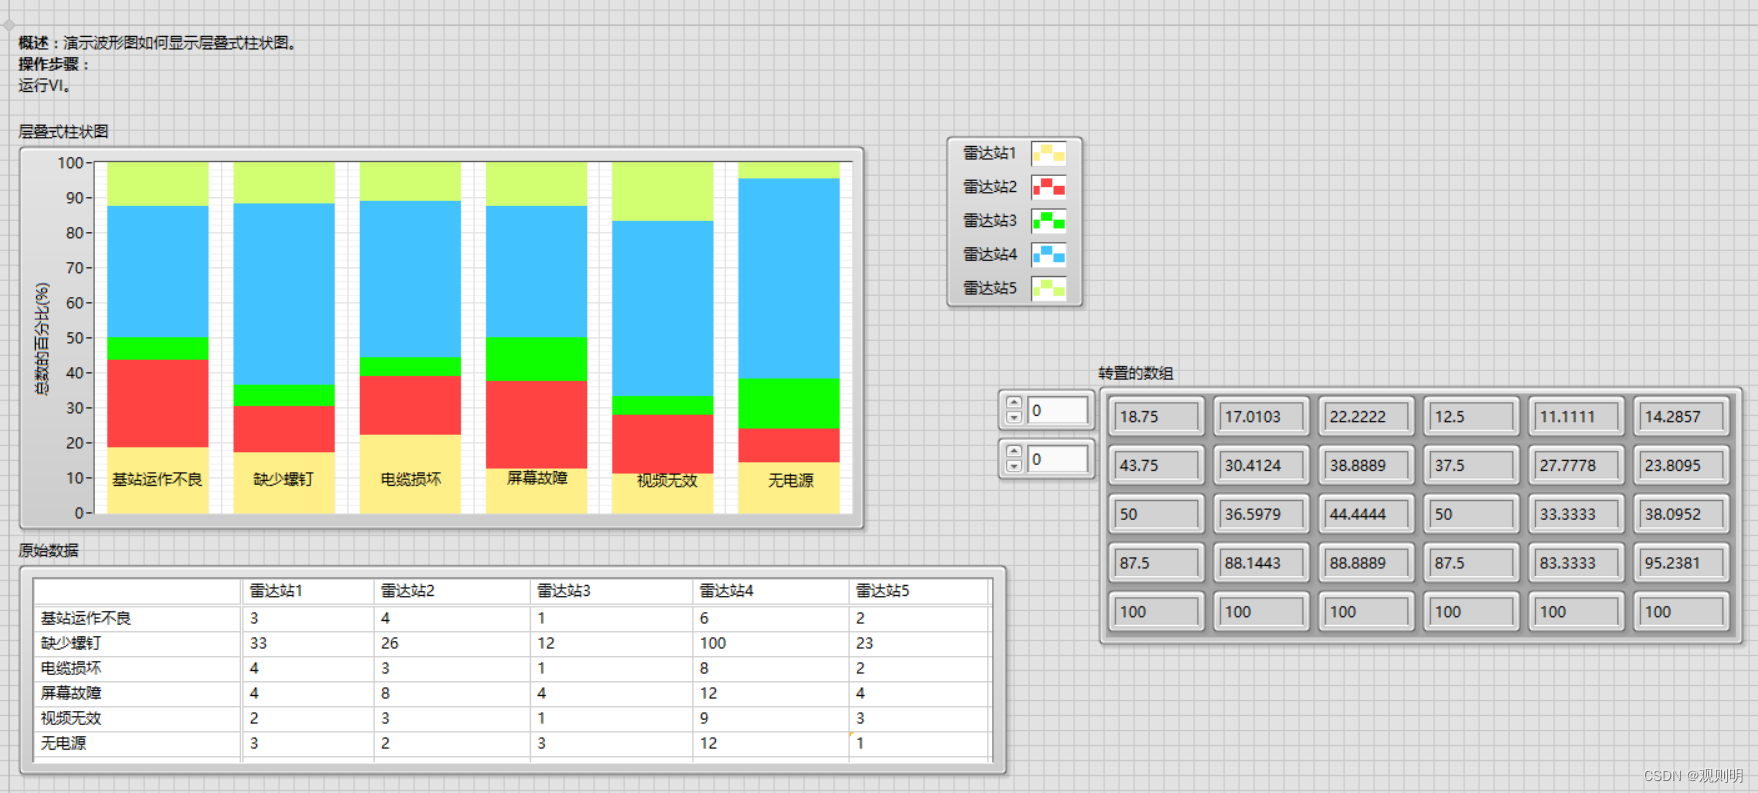The image size is (1758, 793).
Task: Decrement the top array index control
Action: point(1014,417)
